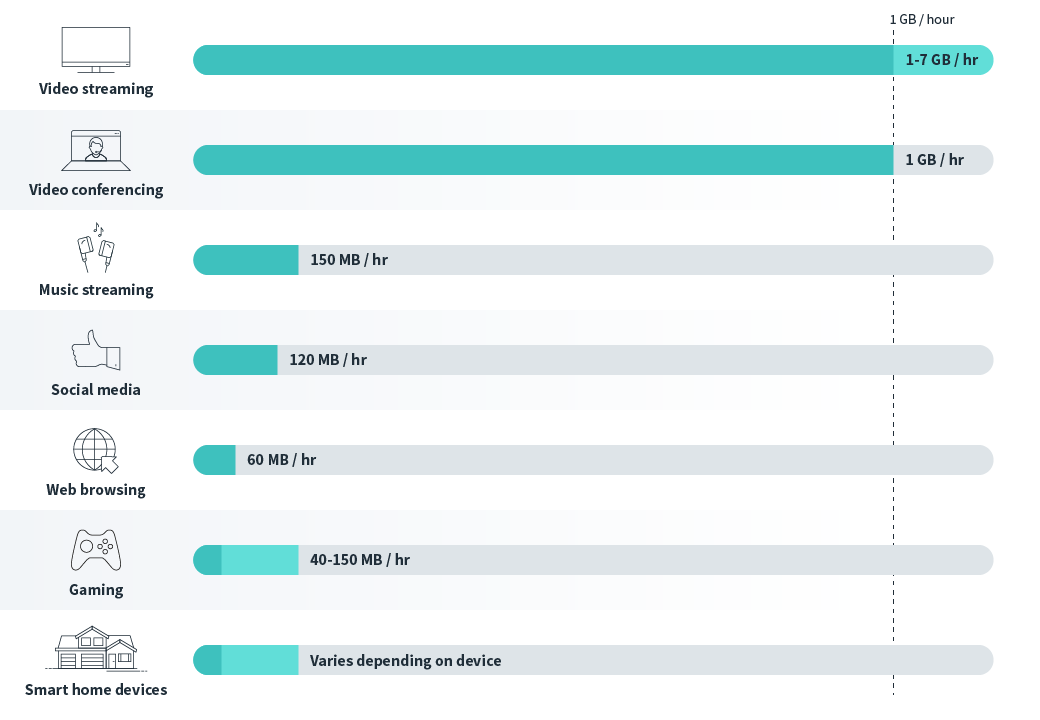Image resolution: width=1040 pixels, height=720 pixels.
Task: Click the 120 MB / hr social media bar
Action: tap(593, 360)
